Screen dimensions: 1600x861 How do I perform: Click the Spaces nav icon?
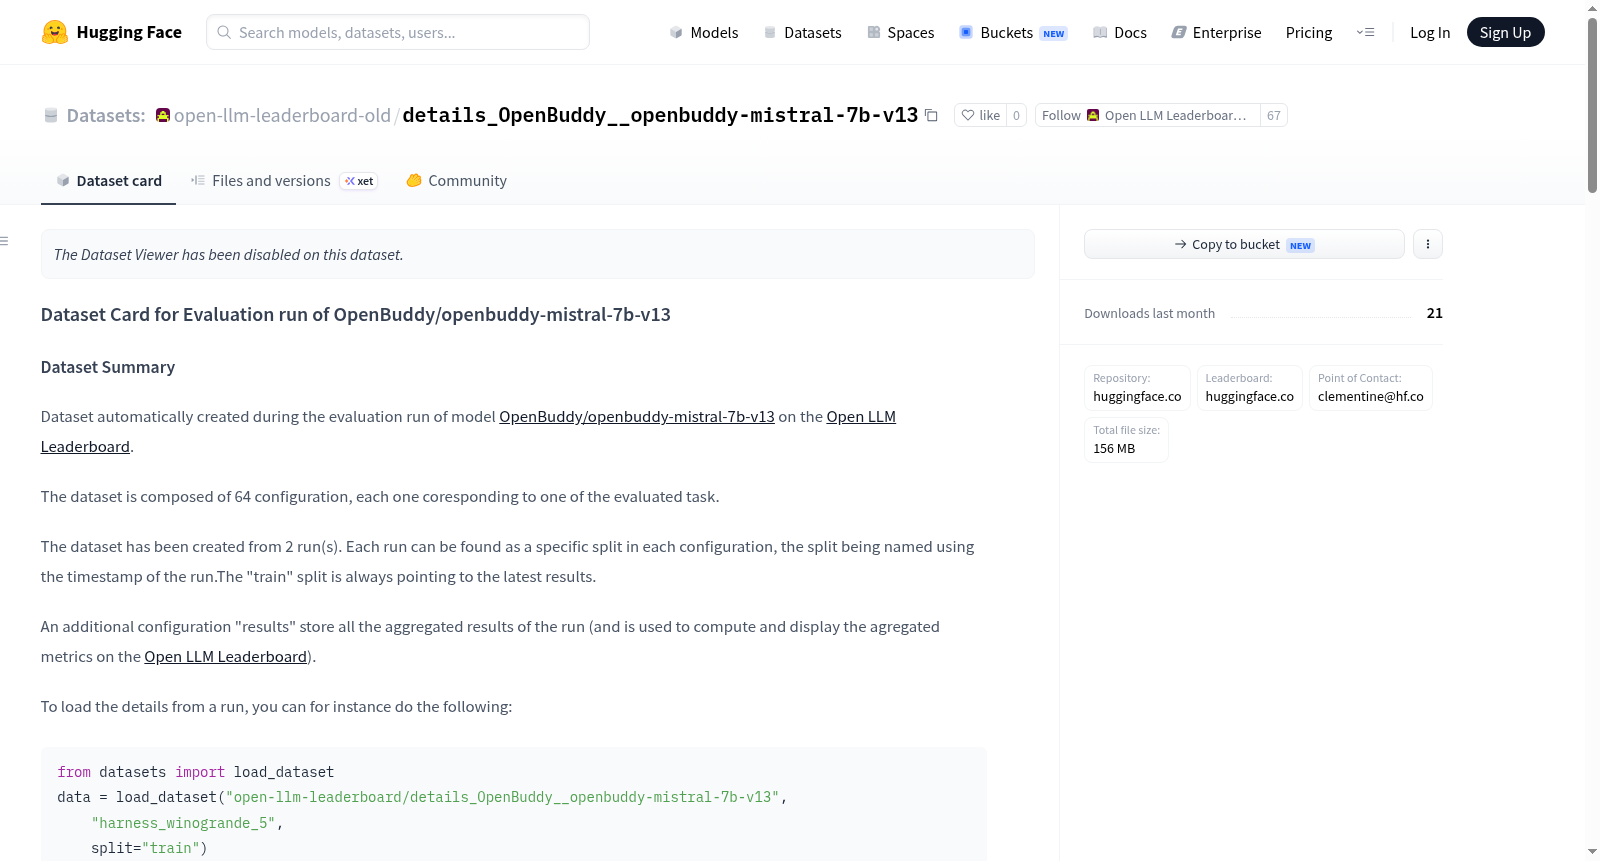[x=874, y=32]
